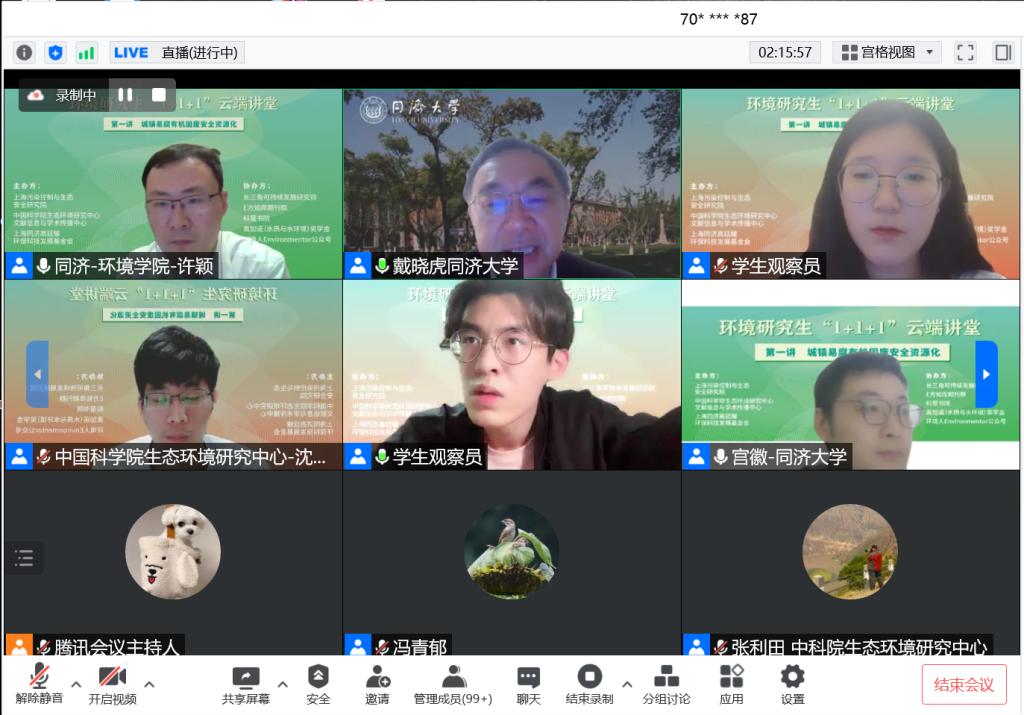
Task: Turn on camera with 开启视频
Action: click(x=112, y=684)
